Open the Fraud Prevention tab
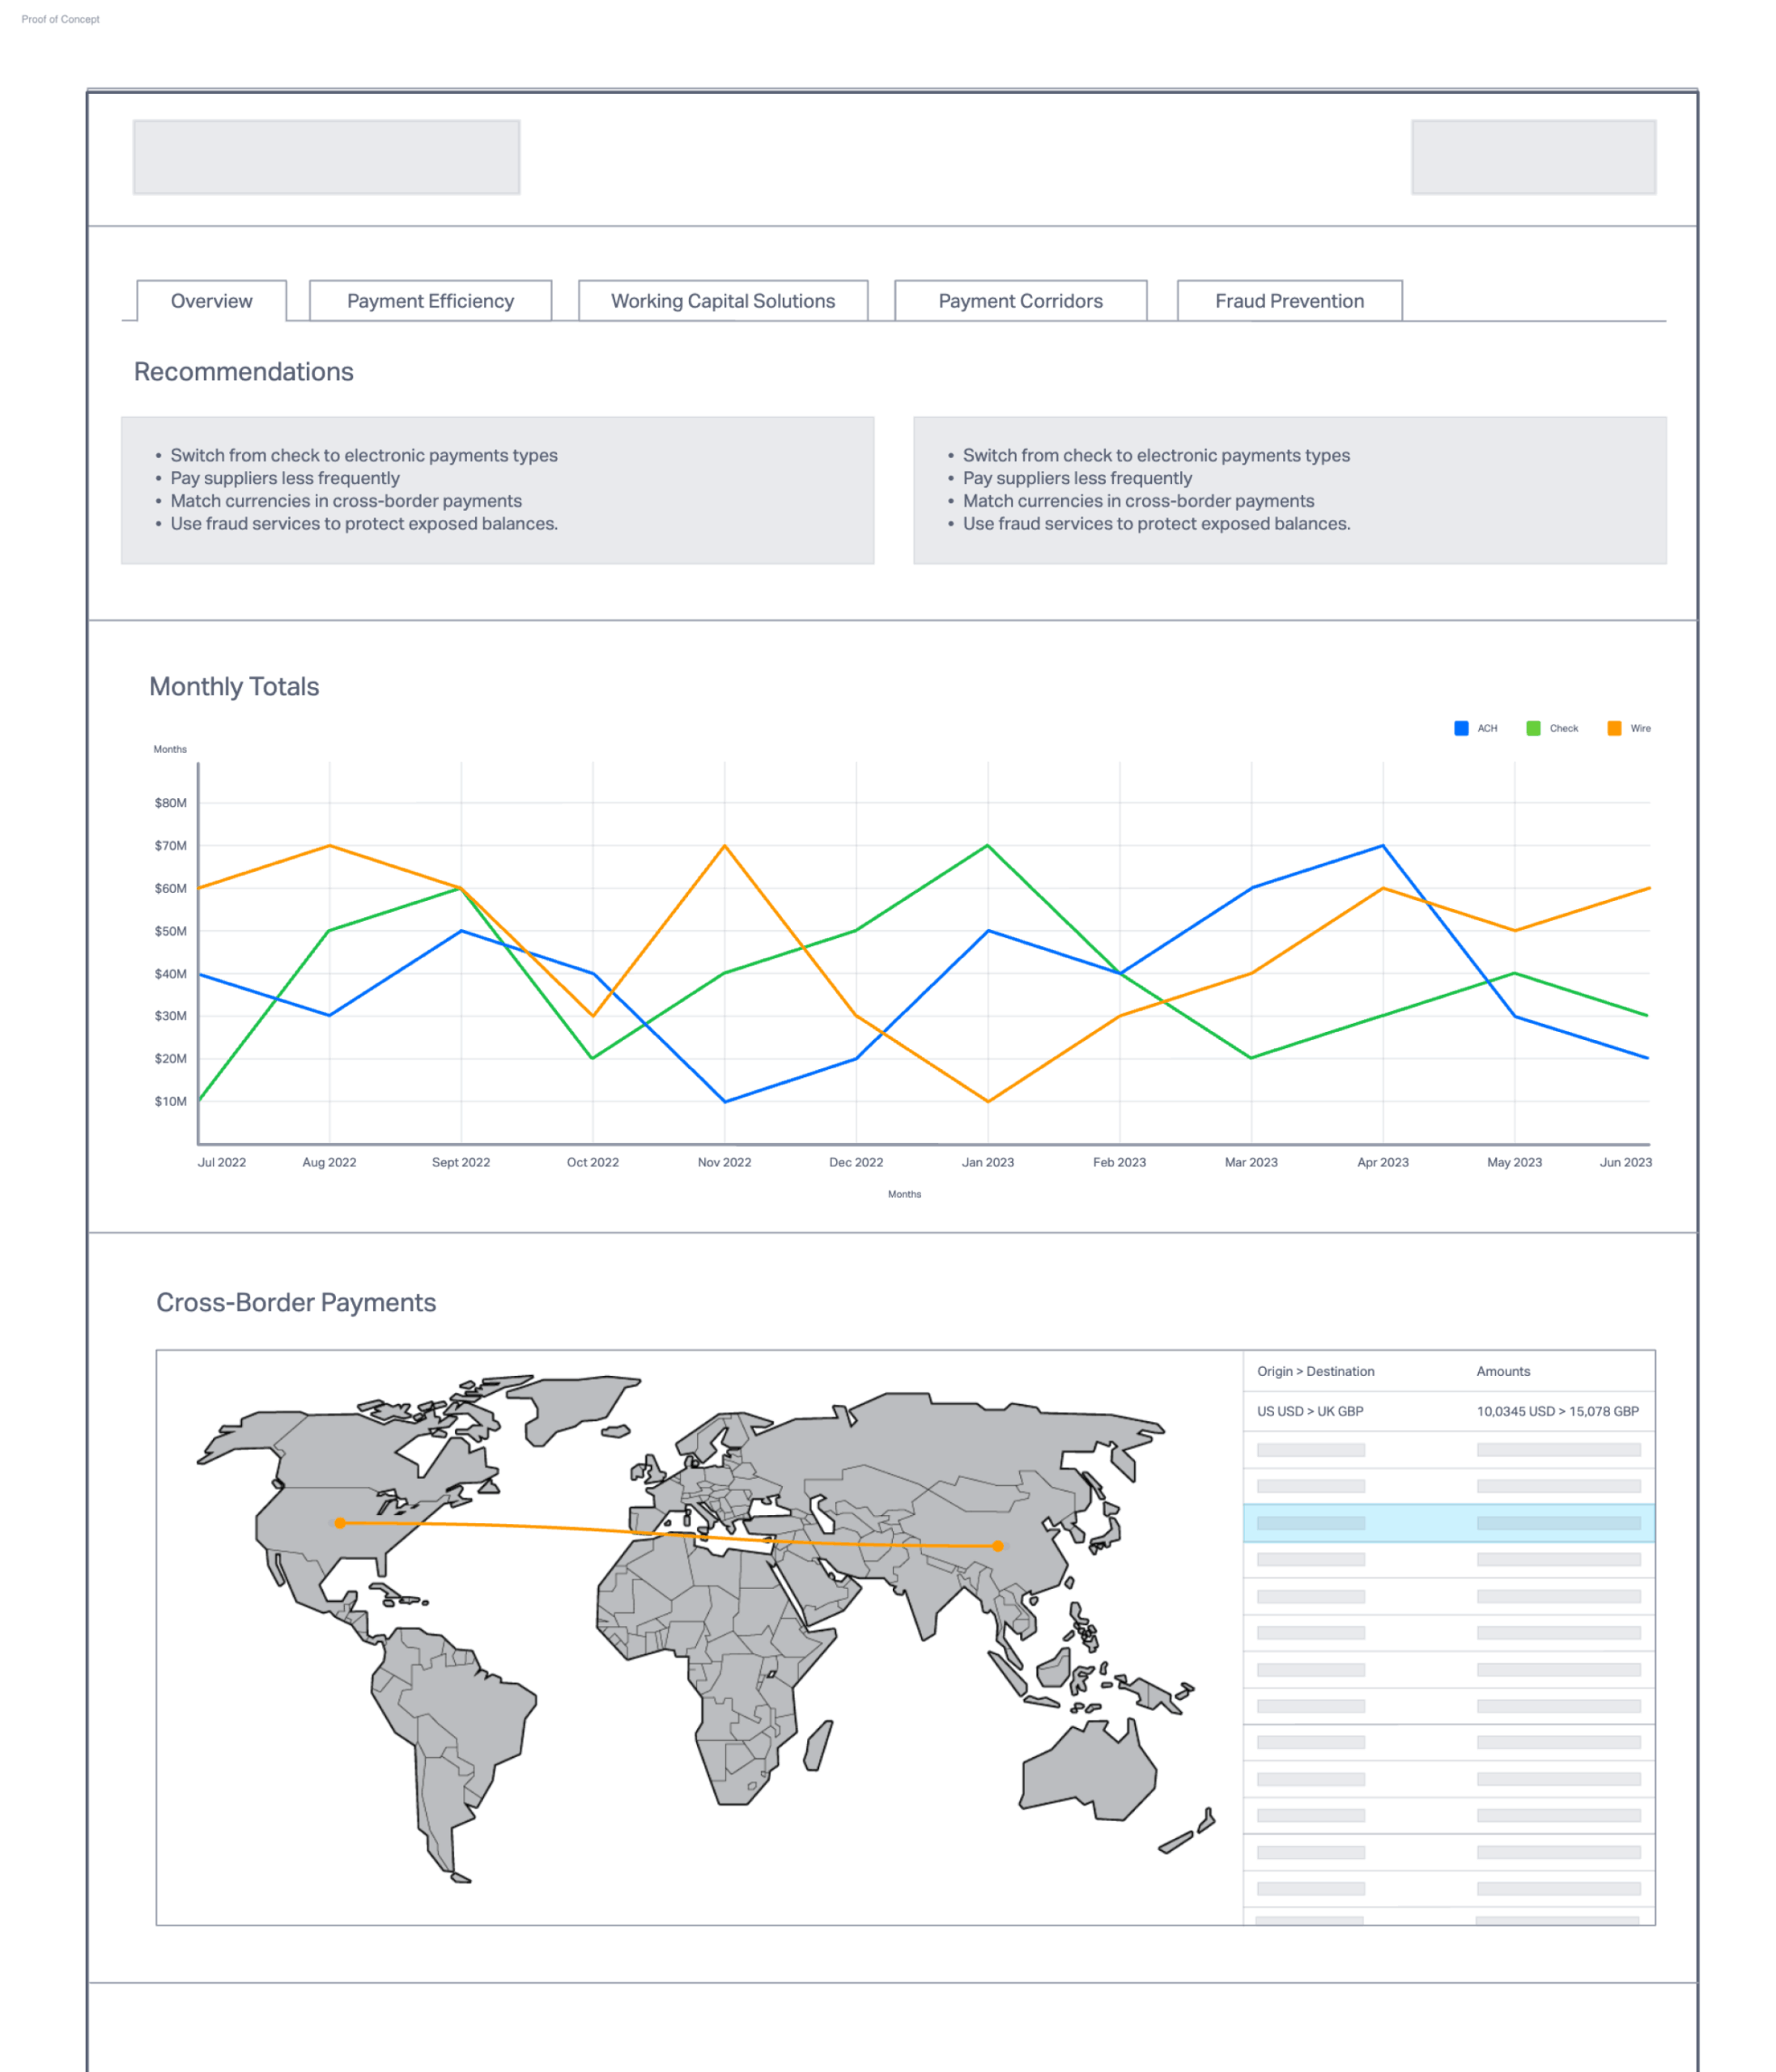The width and height of the screenshot is (1776, 2072). (1288, 301)
